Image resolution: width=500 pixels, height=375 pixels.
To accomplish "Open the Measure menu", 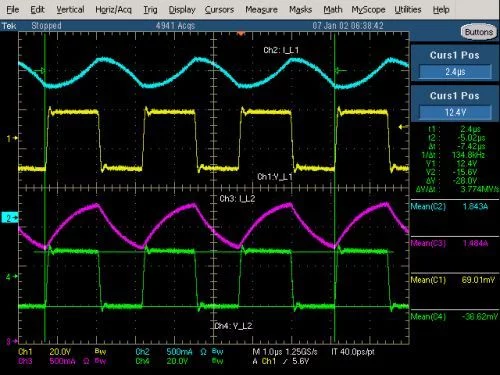I will 261,10.
